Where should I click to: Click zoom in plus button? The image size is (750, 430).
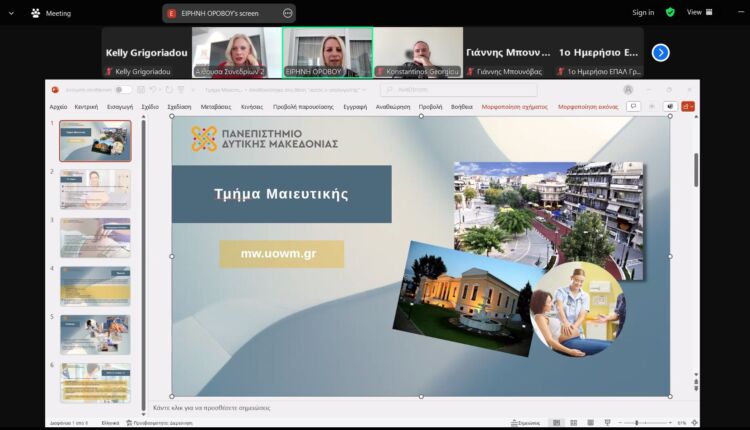pos(670,423)
